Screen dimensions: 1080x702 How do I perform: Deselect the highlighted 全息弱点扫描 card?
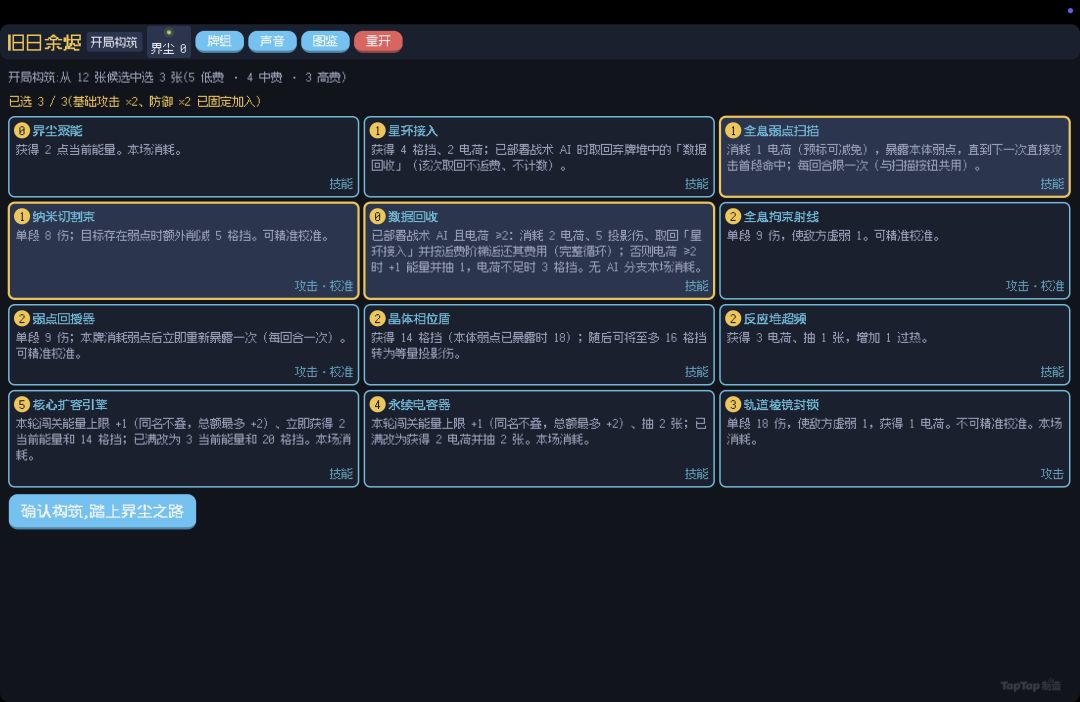pos(895,157)
